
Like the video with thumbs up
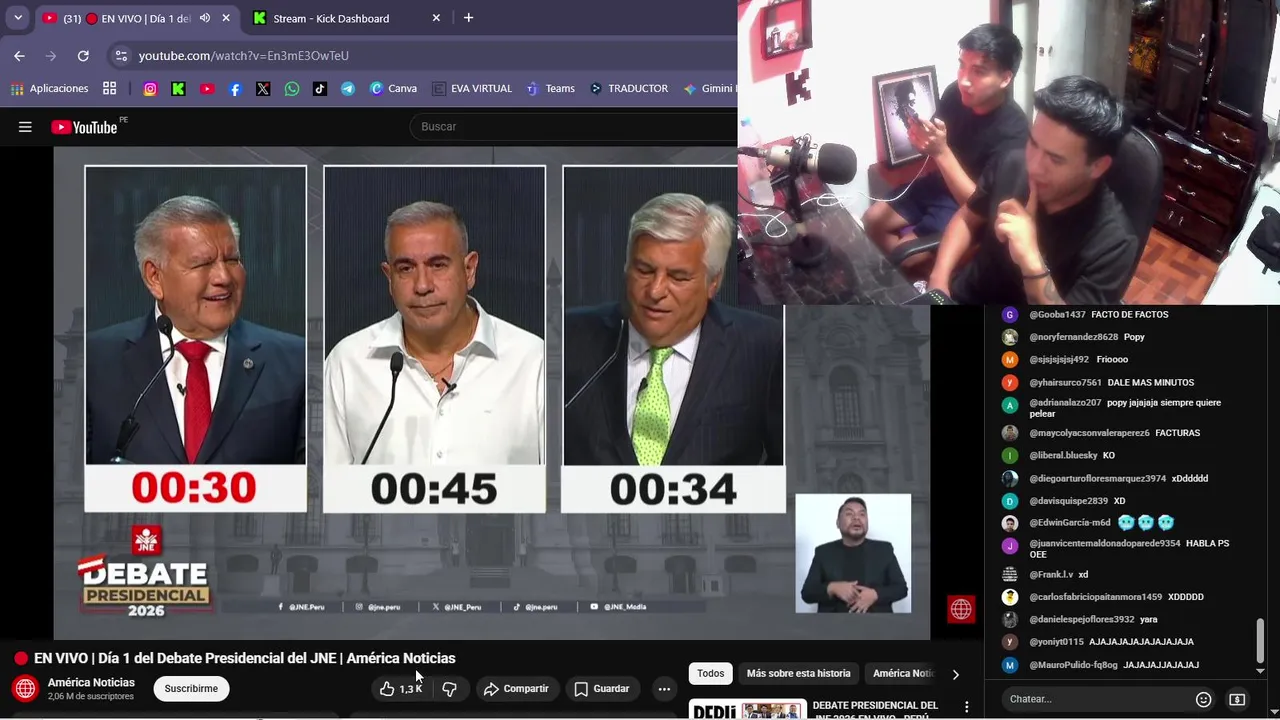click(400, 689)
